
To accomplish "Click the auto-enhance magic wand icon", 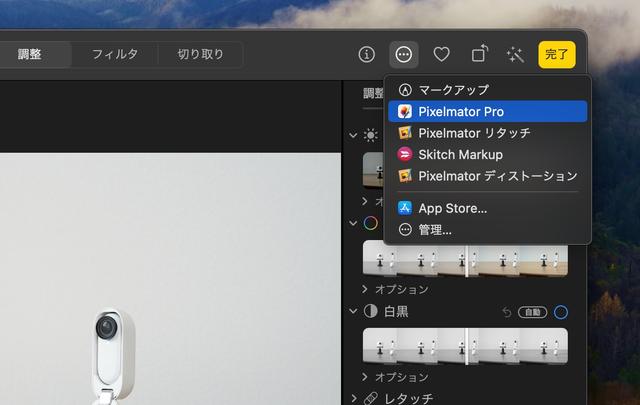I will pyautogui.click(x=516, y=54).
